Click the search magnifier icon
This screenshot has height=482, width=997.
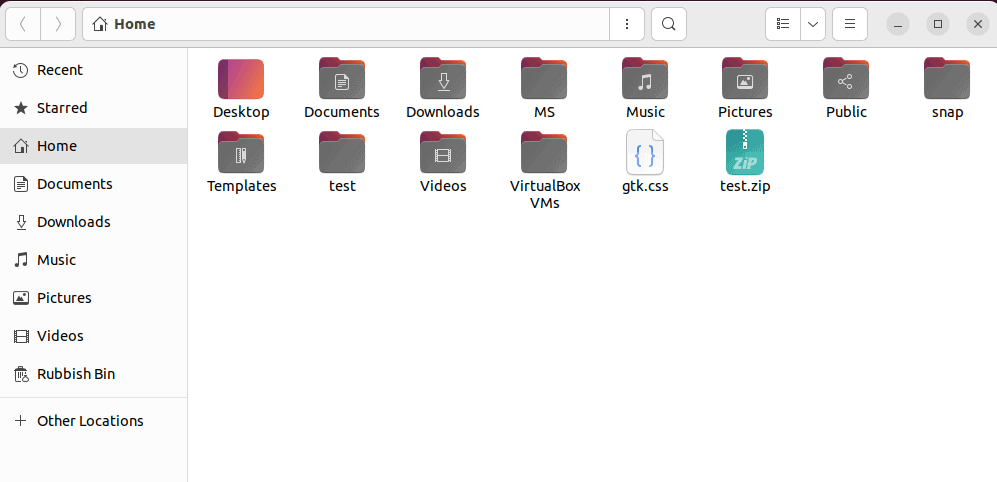tap(669, 24)
